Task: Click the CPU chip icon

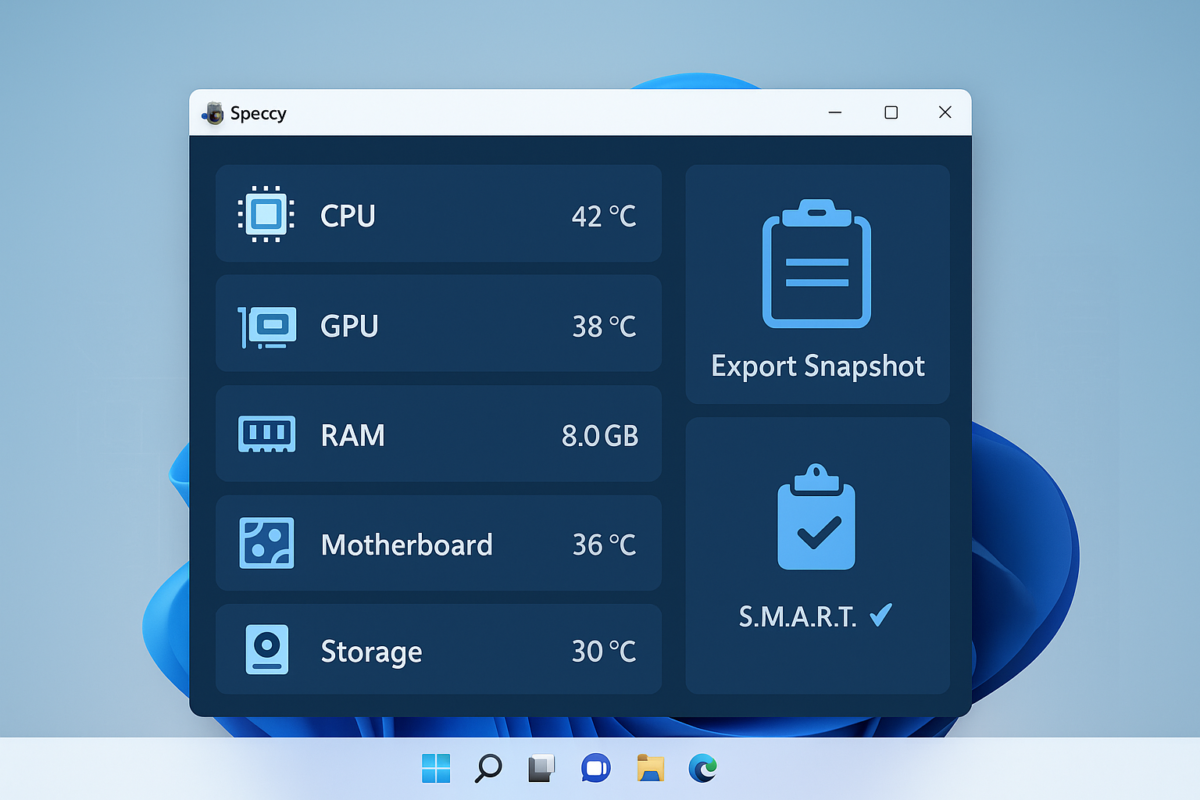Action: pyautogui.click(x=265, y=214)
